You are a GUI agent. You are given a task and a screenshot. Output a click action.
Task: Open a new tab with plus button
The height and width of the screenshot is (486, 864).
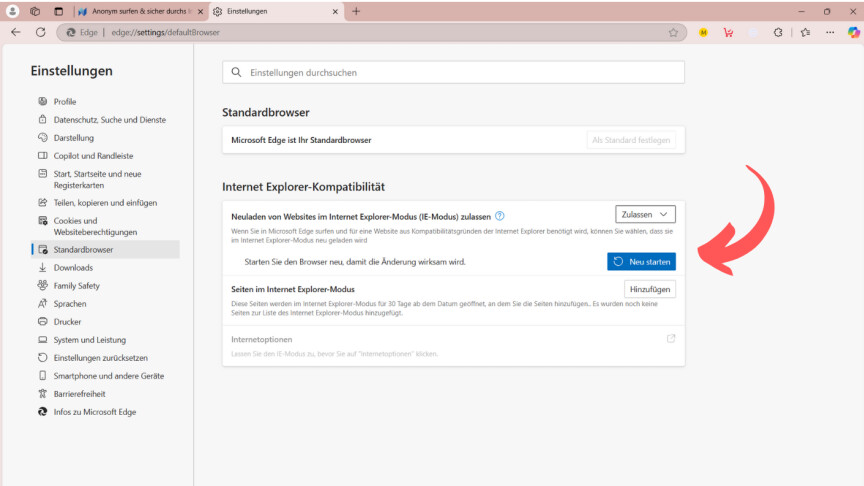[x=356, y=11]
